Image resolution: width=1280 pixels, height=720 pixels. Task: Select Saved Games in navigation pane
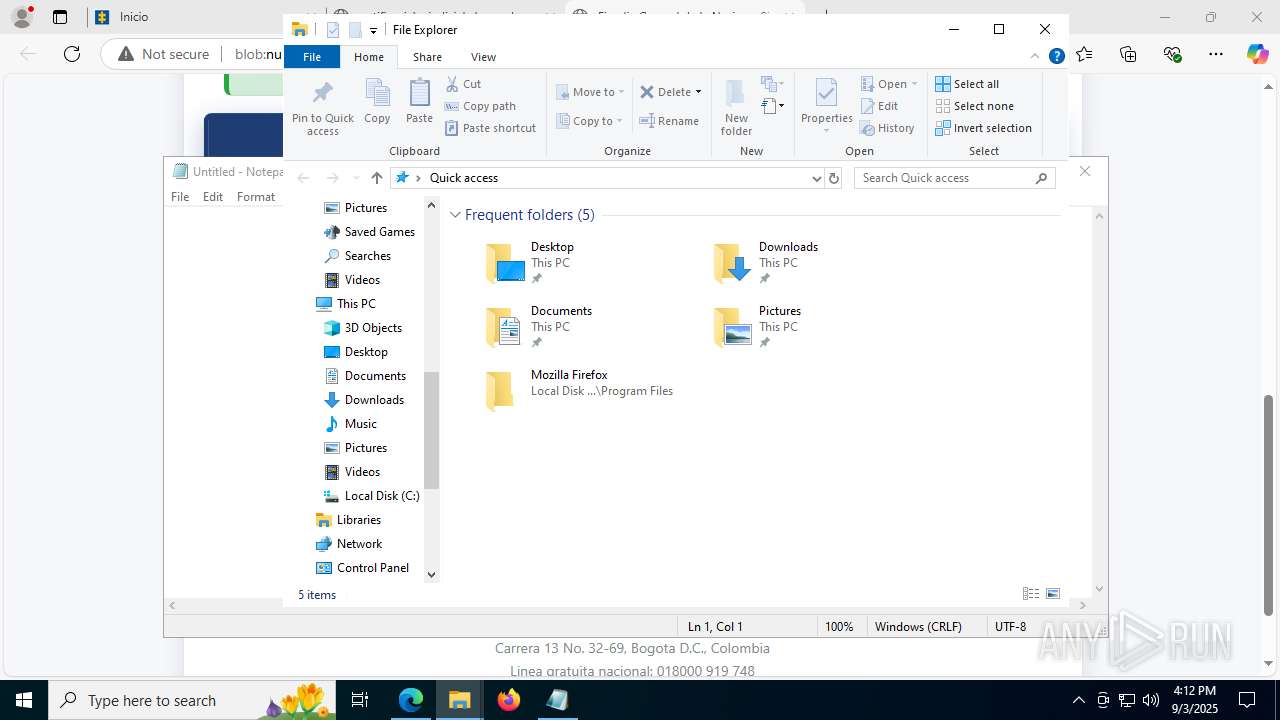(379, 232)
